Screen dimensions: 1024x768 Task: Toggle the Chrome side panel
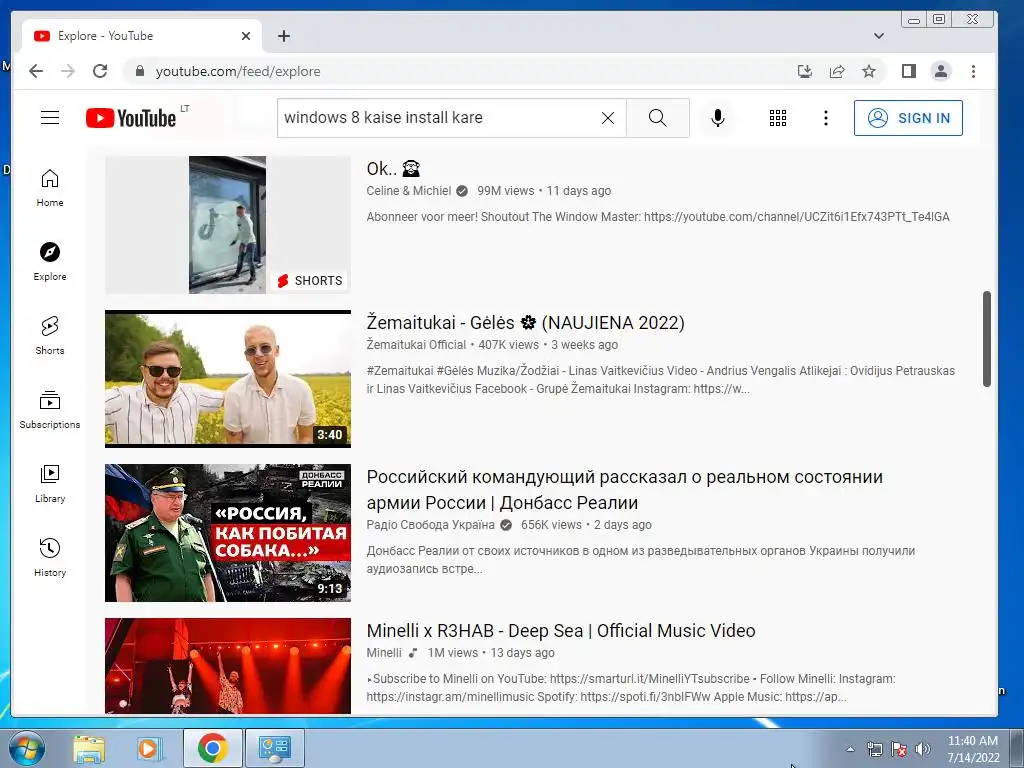(908, 71)
